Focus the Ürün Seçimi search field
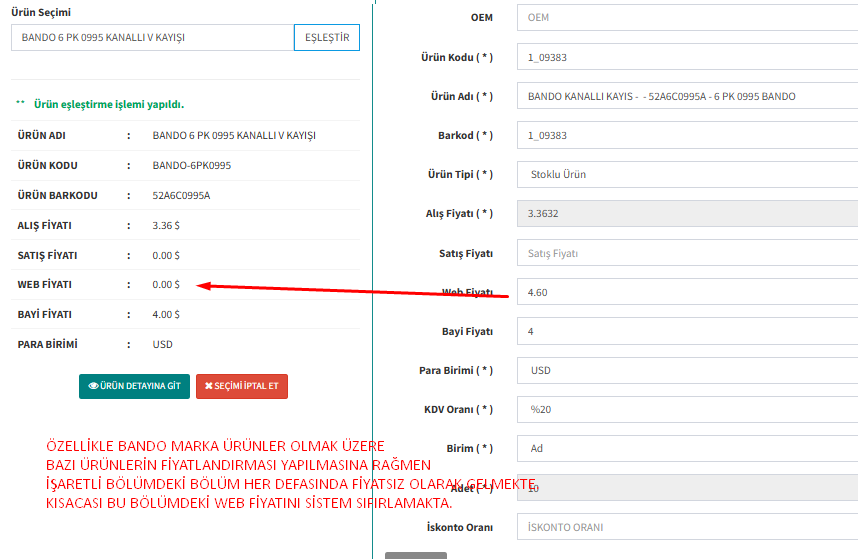Viewport: 858px width, 559px height. pyautogui.click(x=152, y=37)
